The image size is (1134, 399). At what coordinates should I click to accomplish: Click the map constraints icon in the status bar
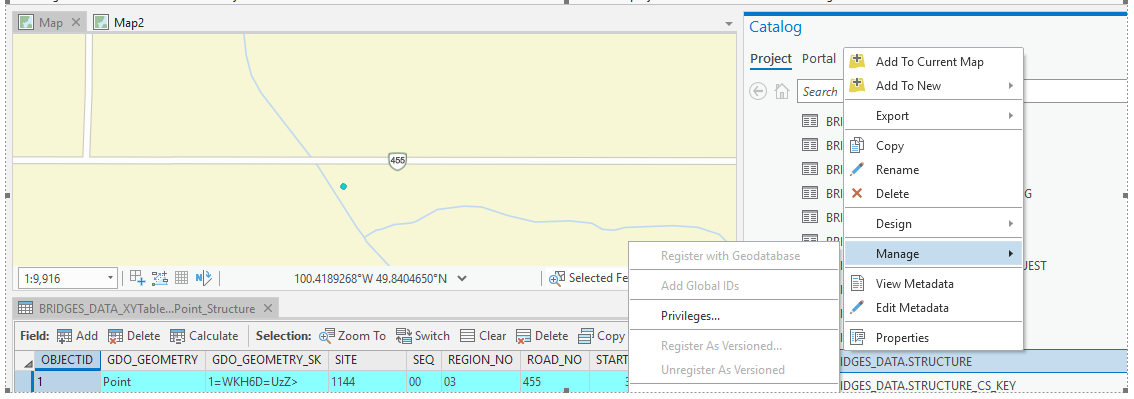pyautogui.click(x=160, y=278)
